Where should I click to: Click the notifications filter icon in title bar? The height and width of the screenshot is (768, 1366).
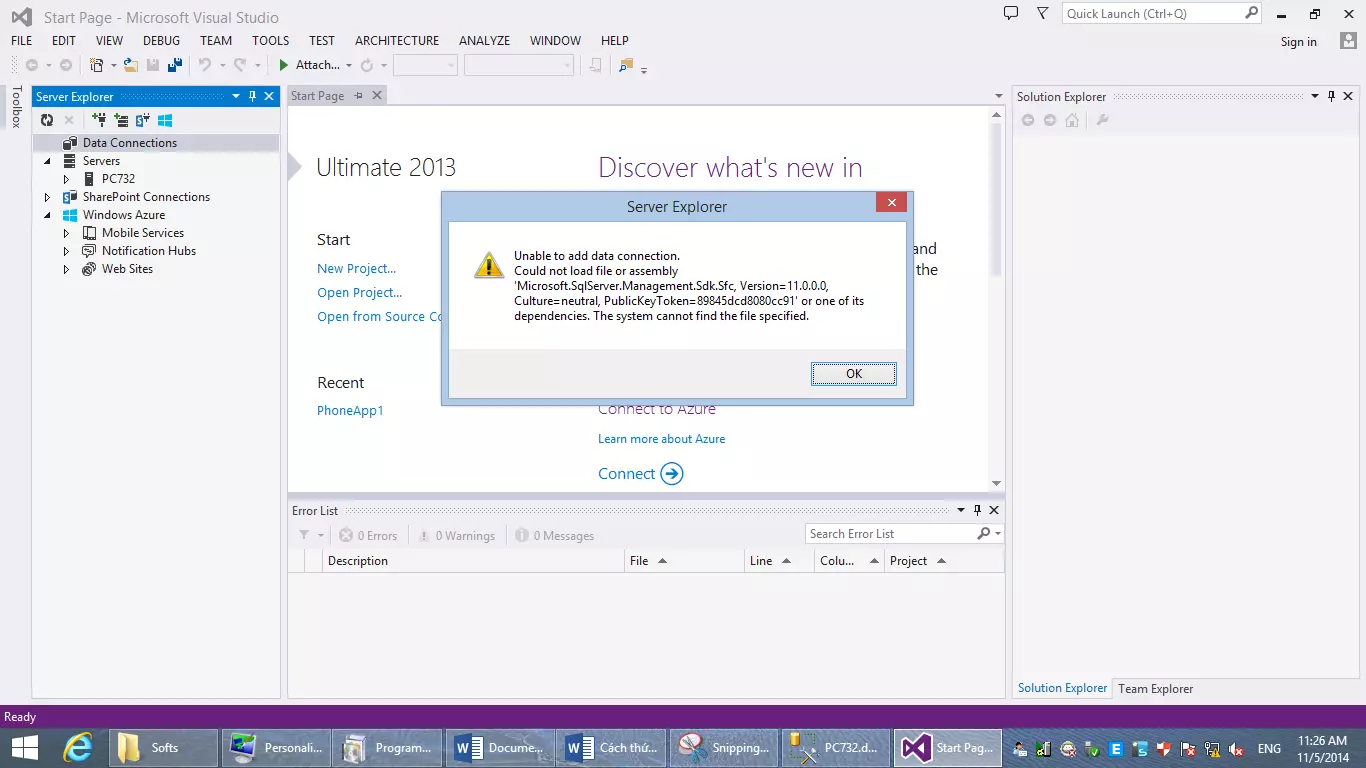(x=1043, y=13)
